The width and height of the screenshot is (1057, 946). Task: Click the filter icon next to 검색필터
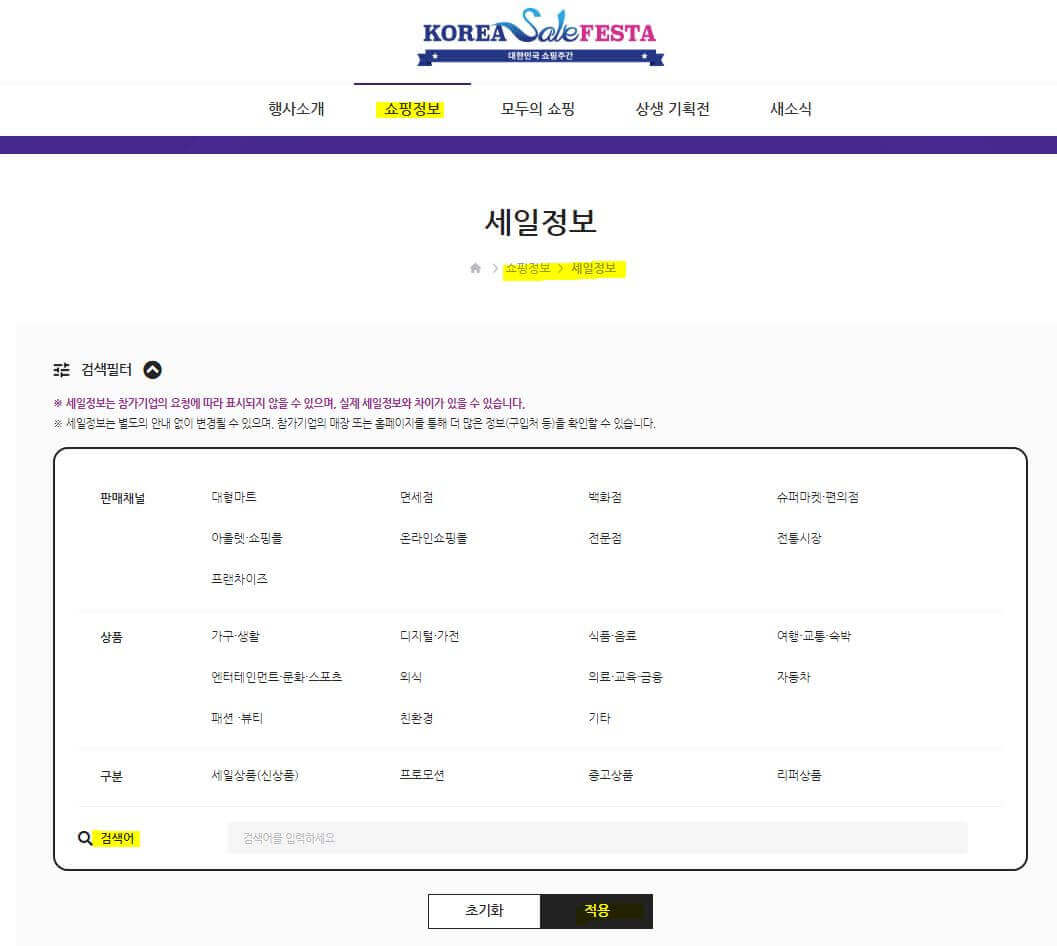pos(63,369)
